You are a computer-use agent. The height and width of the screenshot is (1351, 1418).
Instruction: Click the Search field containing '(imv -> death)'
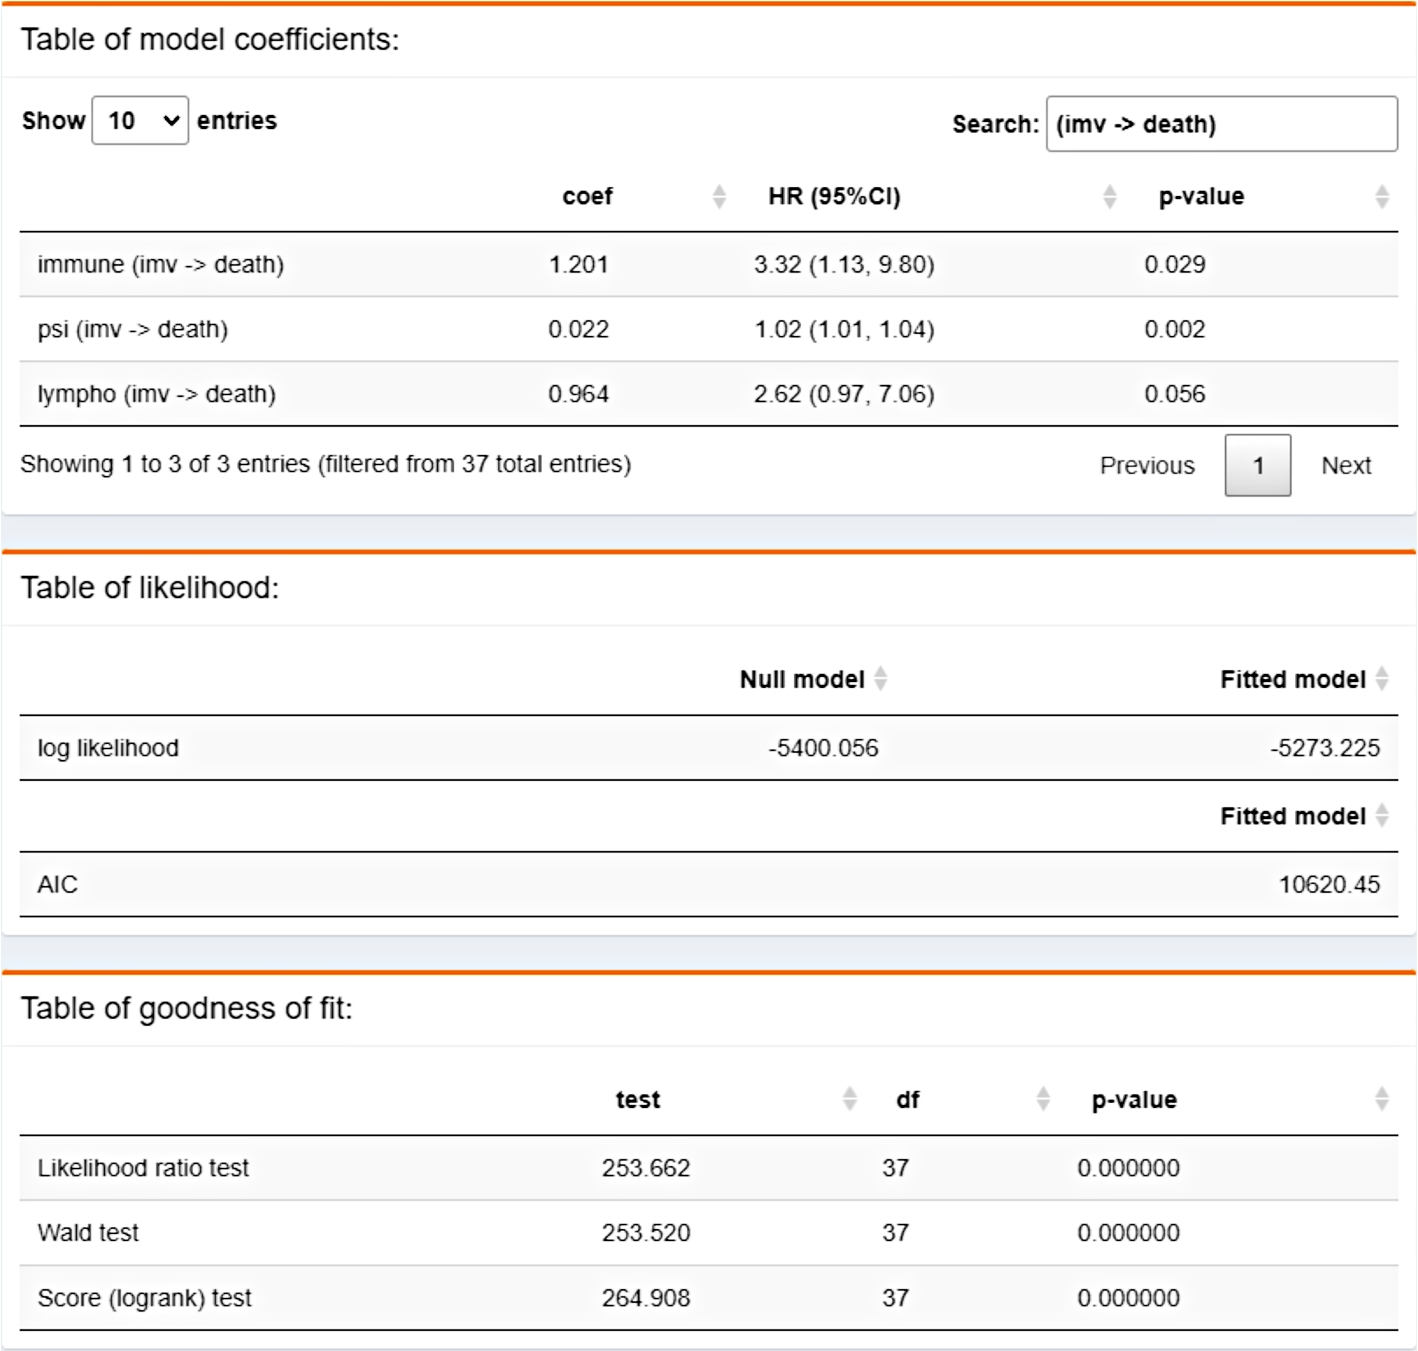(x=1222, y=124)
